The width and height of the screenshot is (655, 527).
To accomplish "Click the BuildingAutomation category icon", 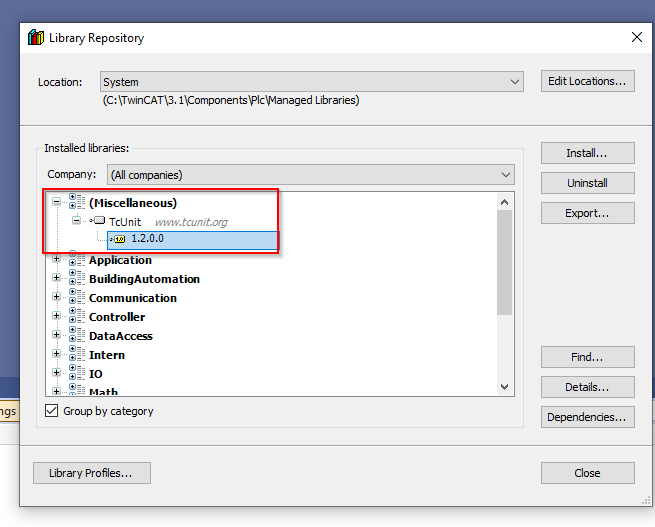I will tap(76, 278).
